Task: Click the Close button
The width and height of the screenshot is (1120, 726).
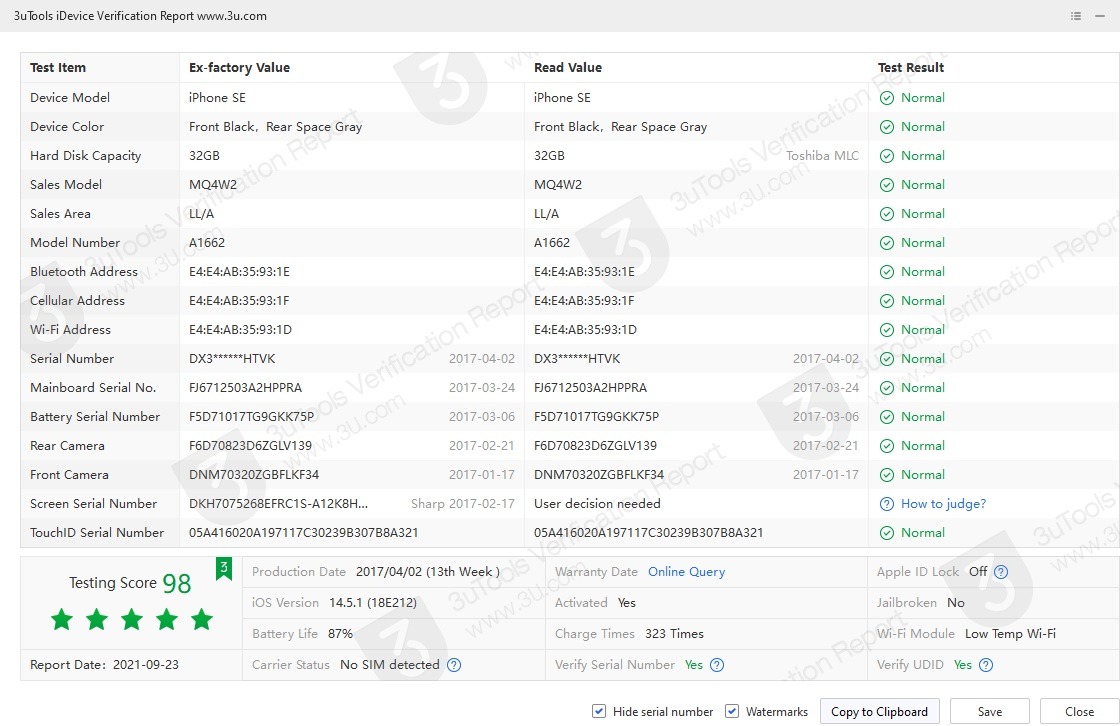Action: [x=1079, y=712]
